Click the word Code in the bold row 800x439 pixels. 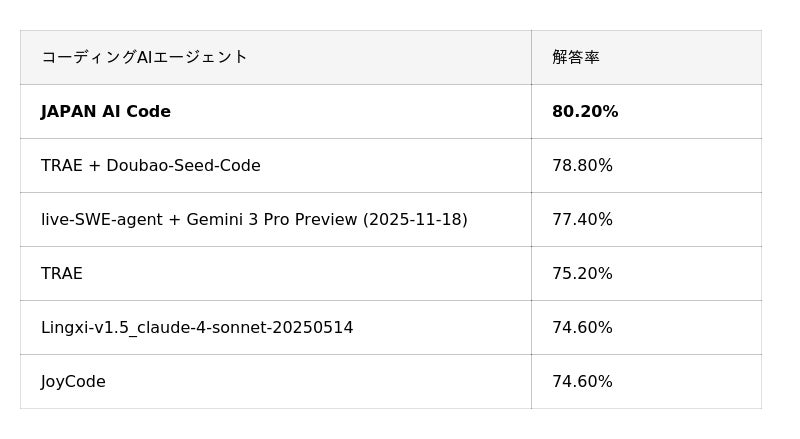[148, 112]
